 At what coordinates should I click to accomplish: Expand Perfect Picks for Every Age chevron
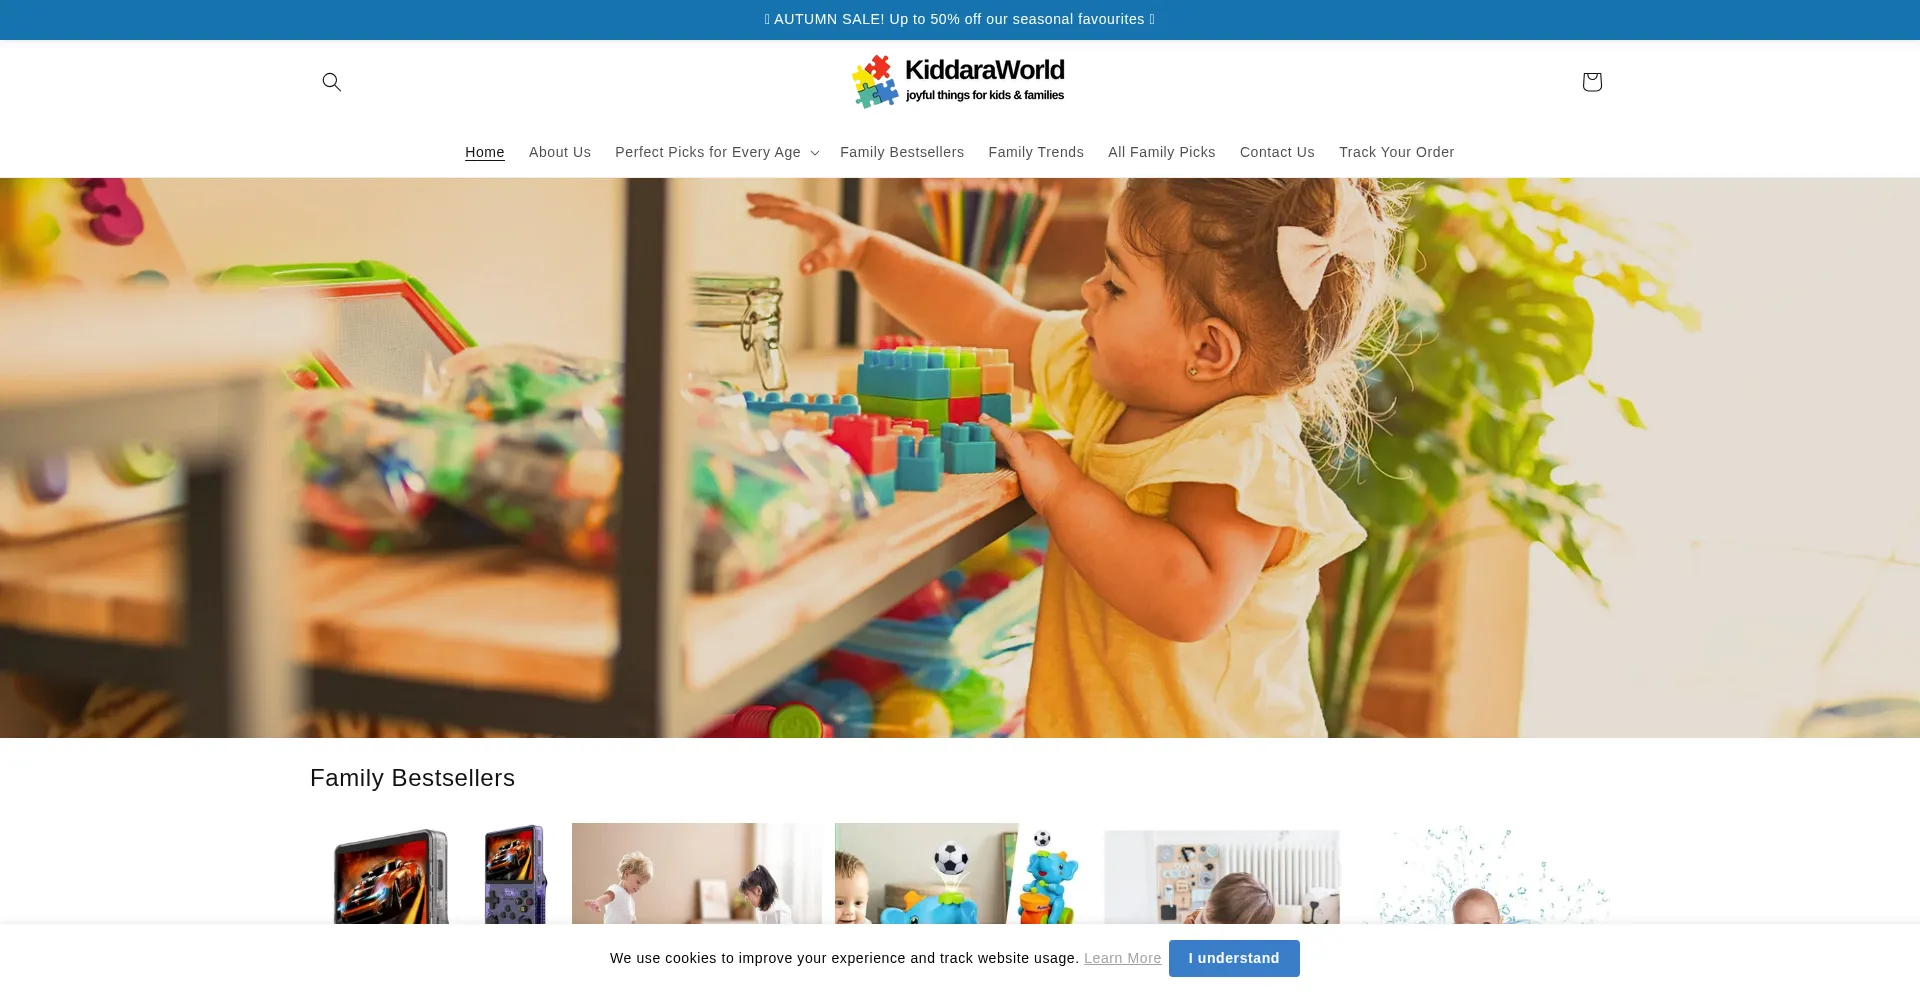click(814, 153)
